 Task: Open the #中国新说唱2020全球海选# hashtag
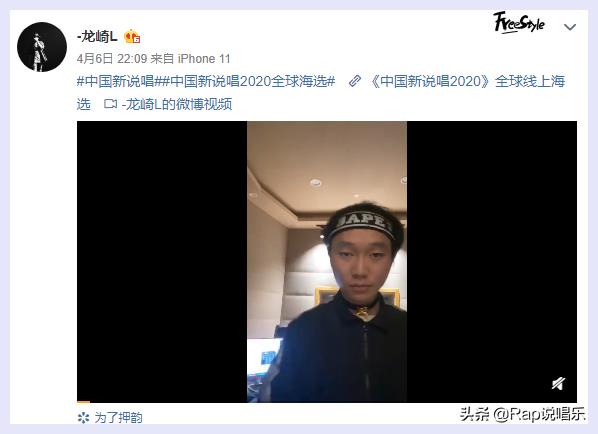coord(244,81)
